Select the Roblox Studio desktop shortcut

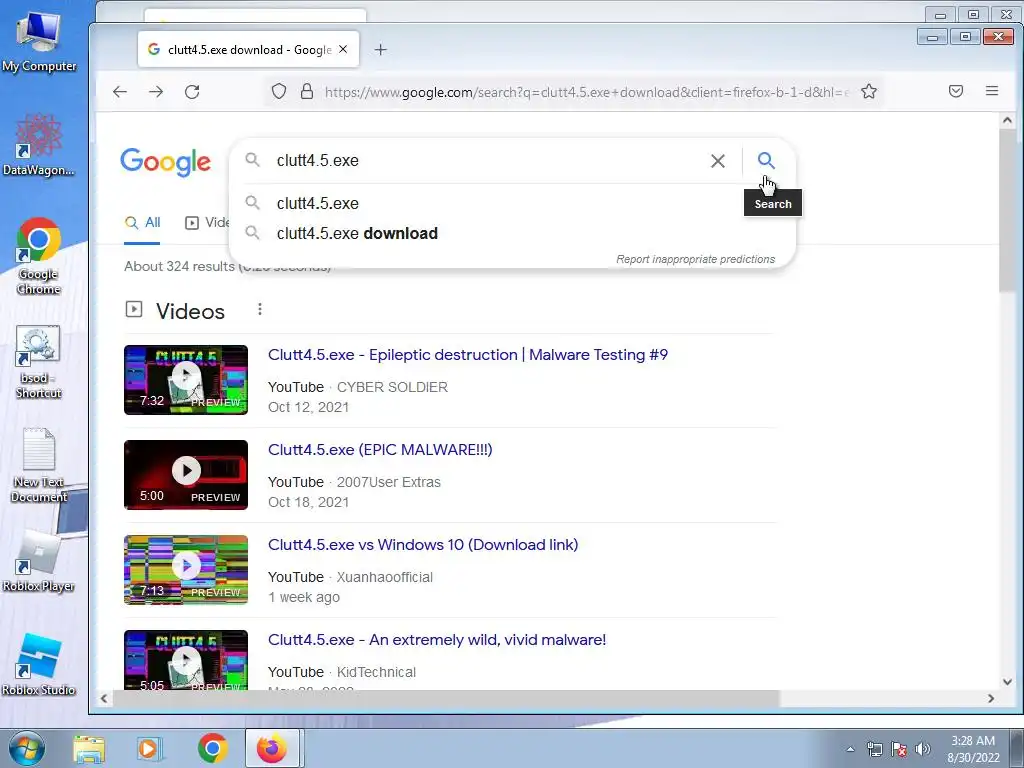[39, 665]
